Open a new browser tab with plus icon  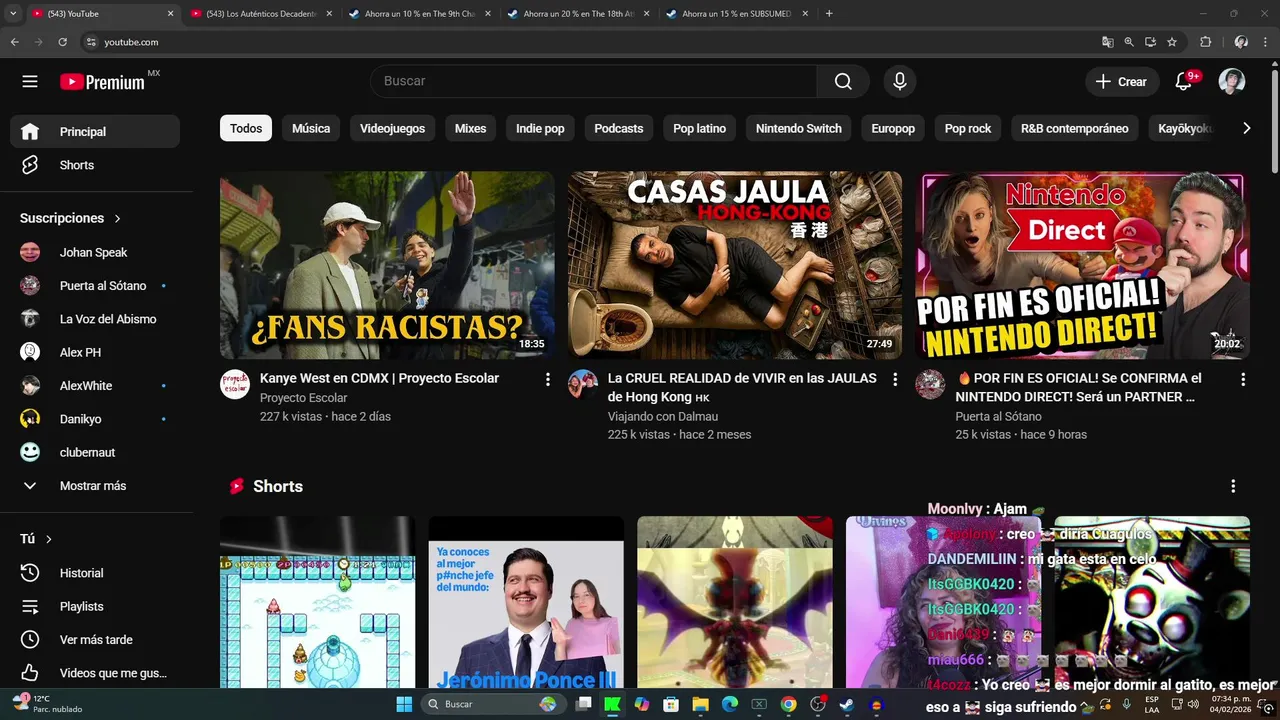(x=829, y=14)
